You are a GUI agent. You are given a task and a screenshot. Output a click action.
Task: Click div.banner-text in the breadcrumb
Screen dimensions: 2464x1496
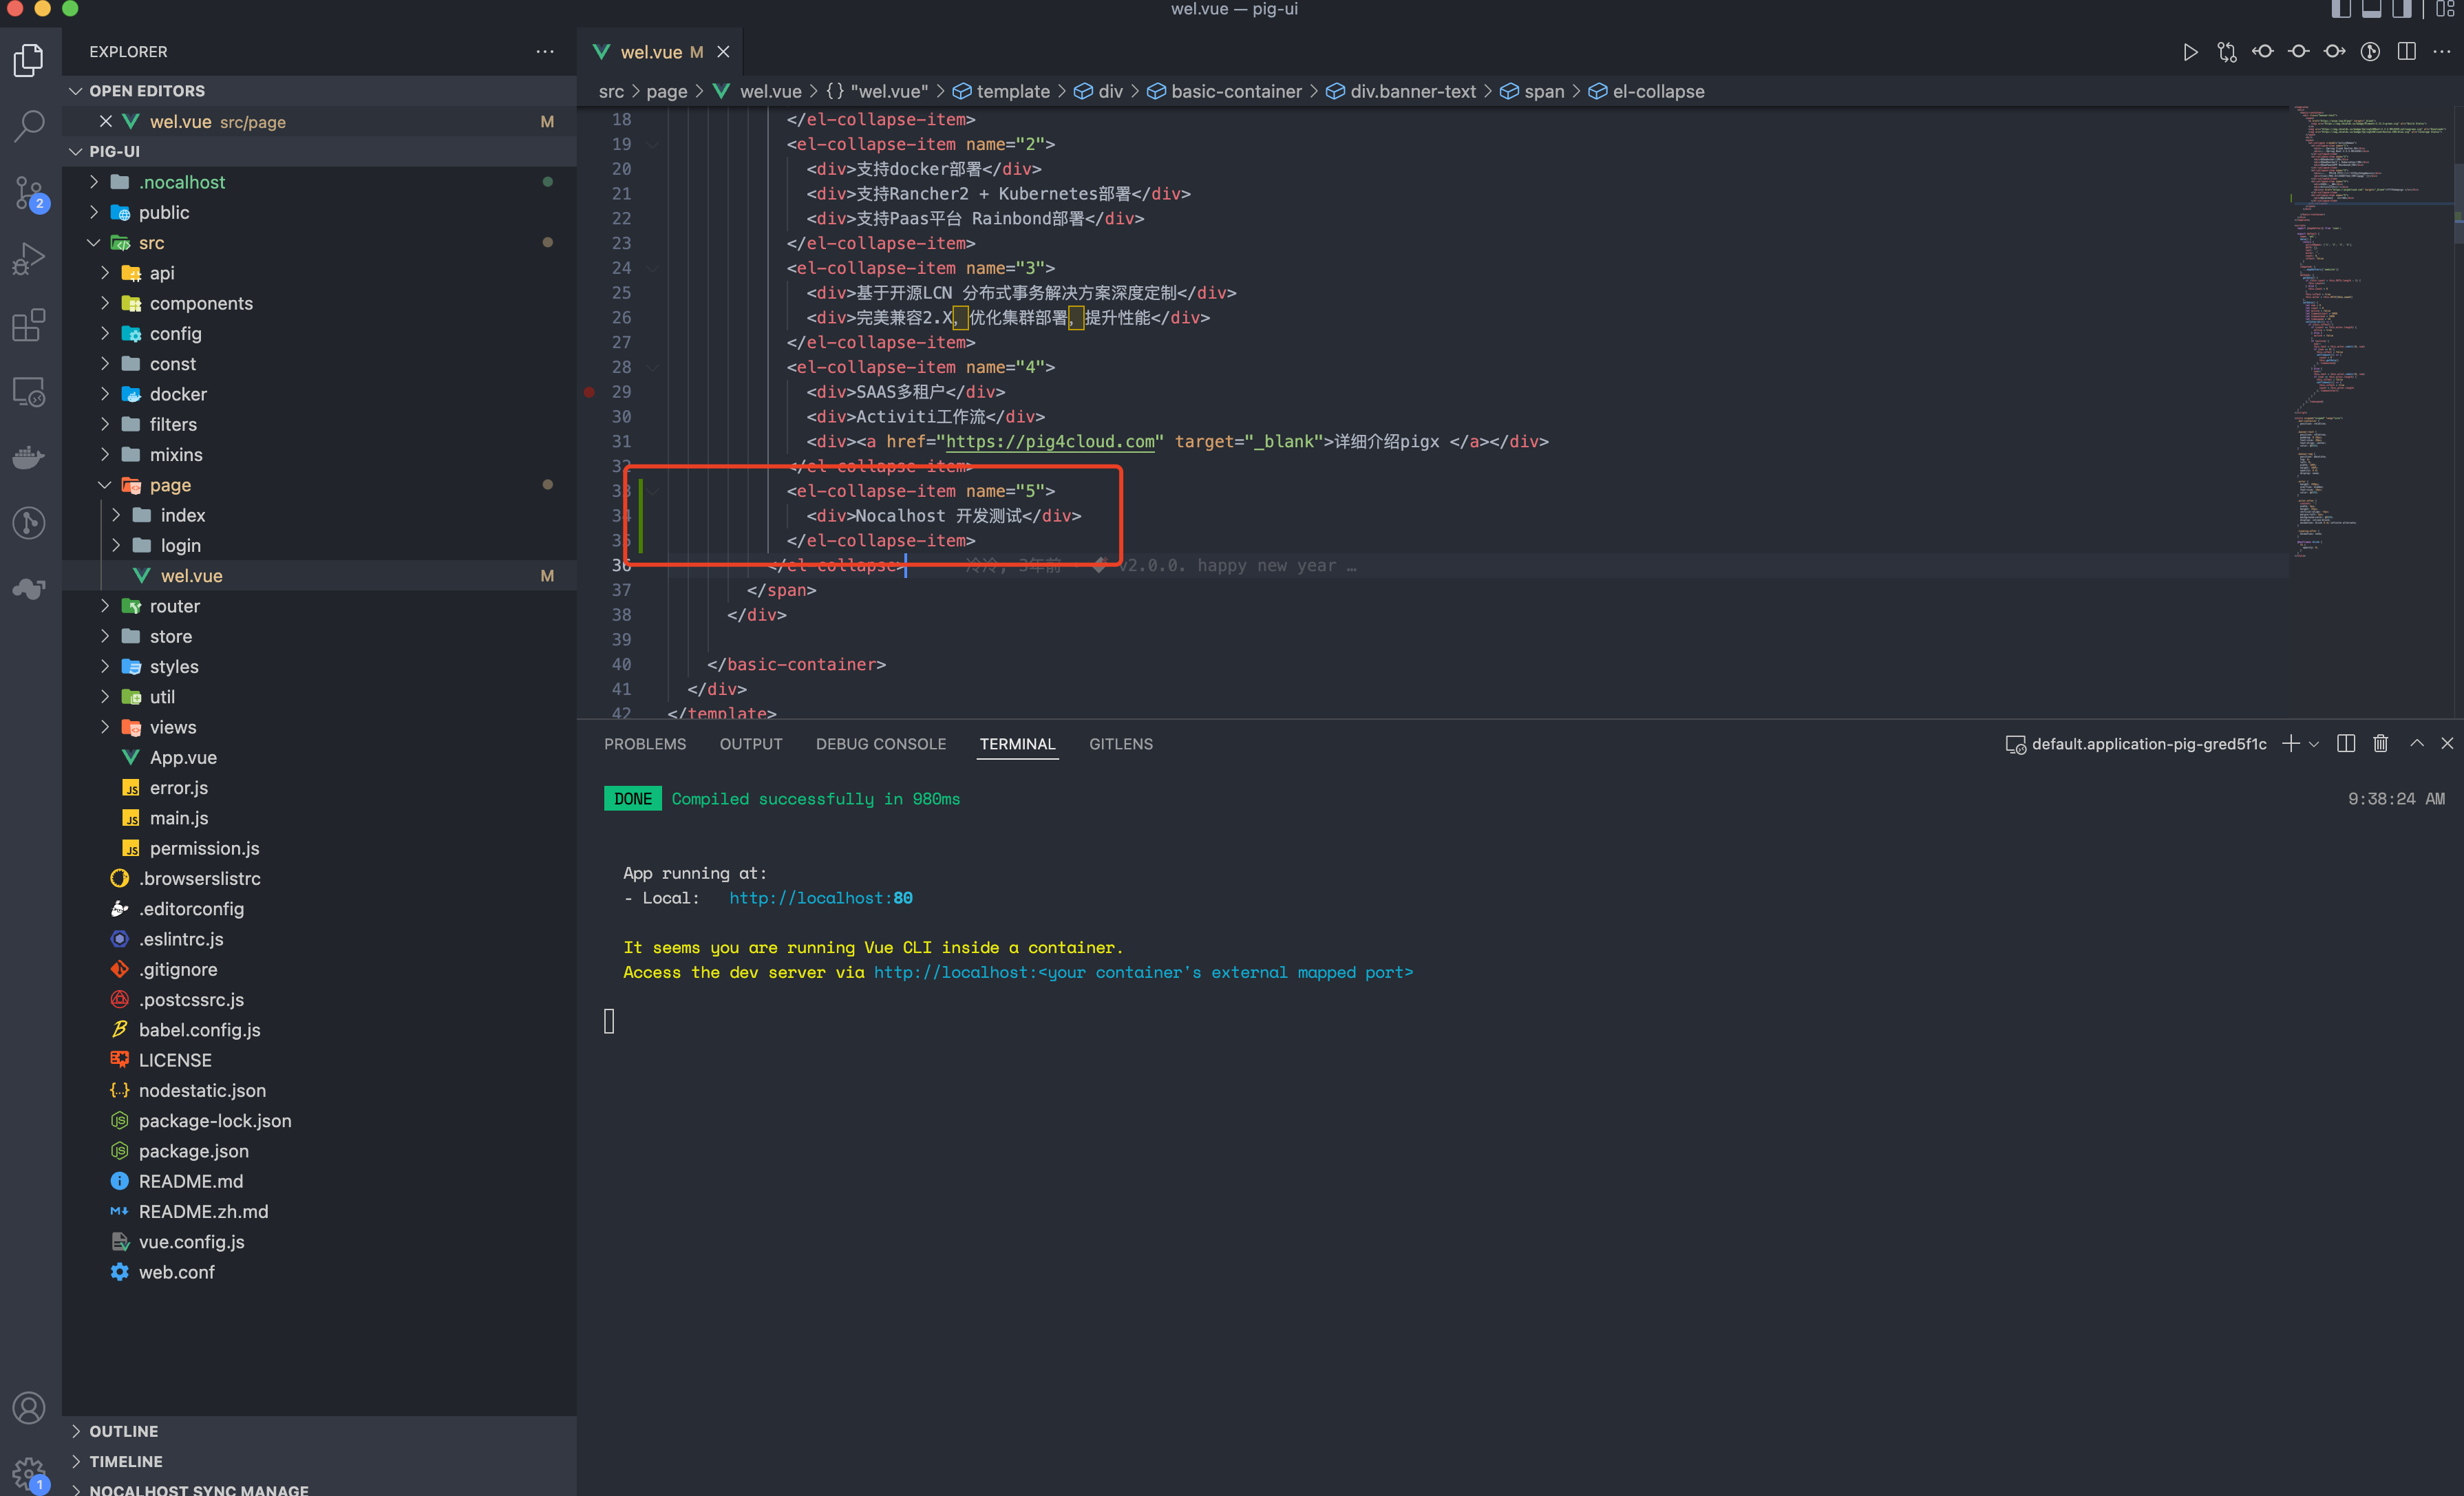click(1412, 91)
